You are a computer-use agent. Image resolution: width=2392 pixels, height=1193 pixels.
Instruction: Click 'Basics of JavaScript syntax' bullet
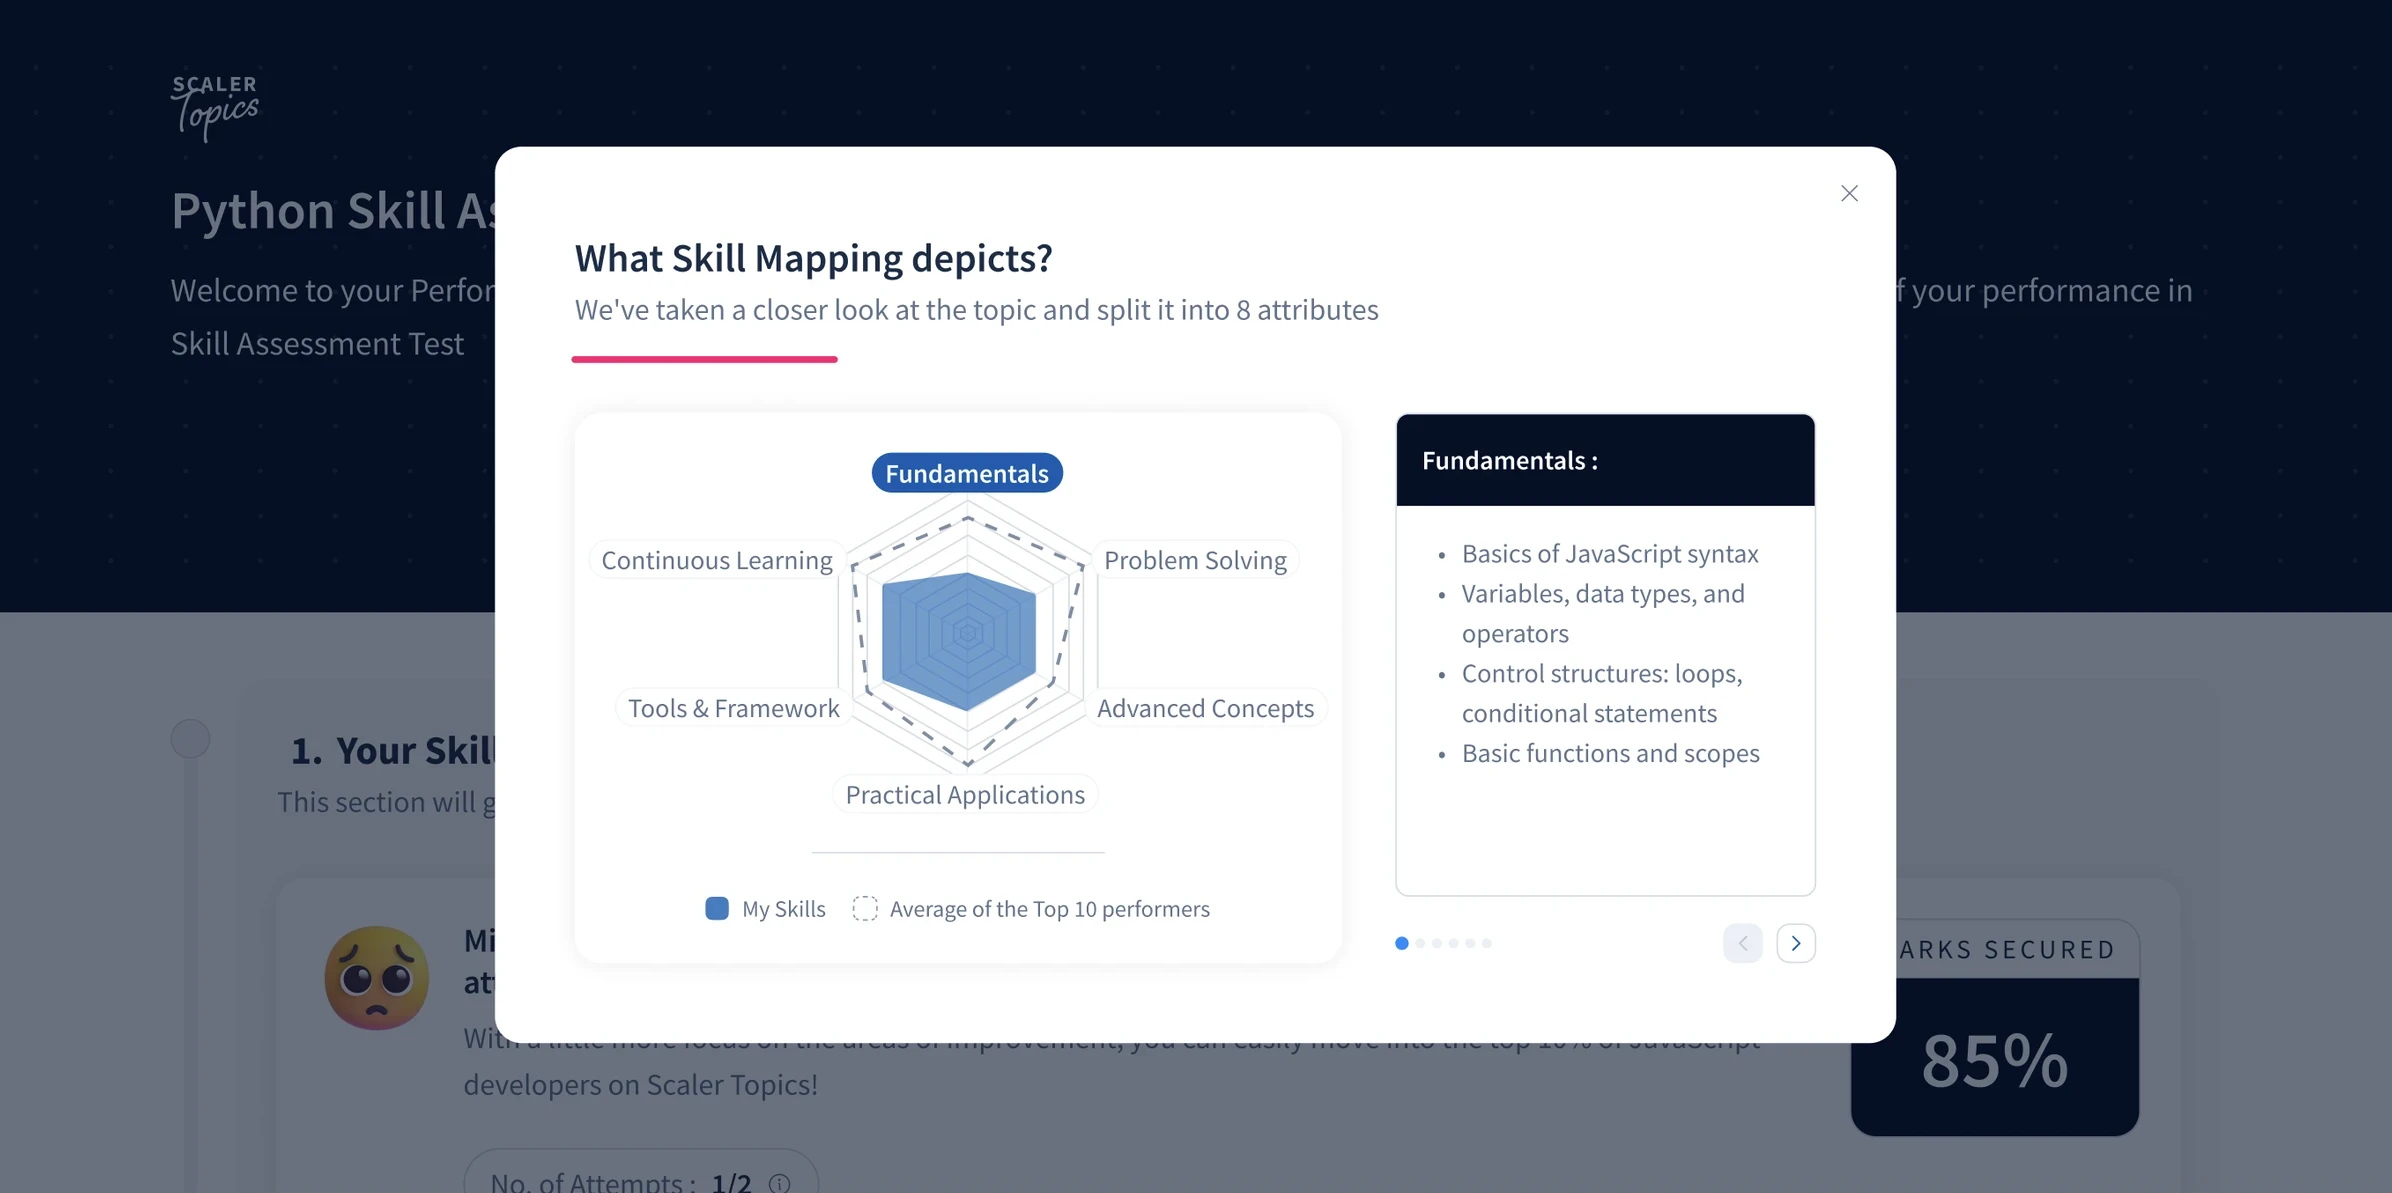tap(1610, 554)
